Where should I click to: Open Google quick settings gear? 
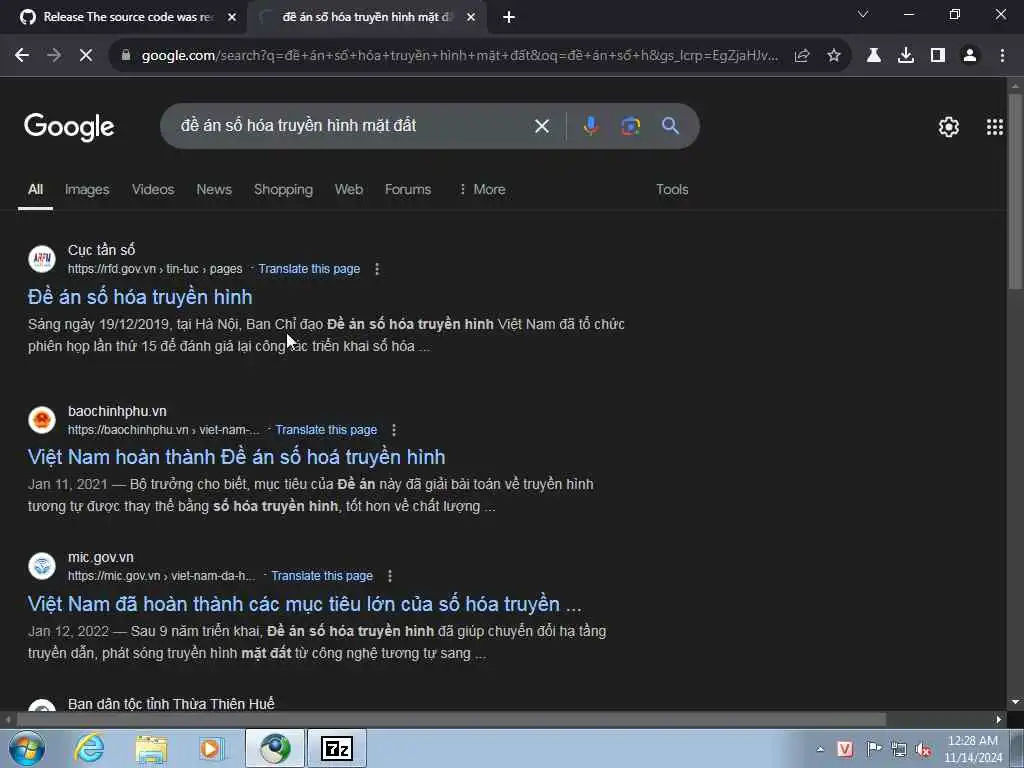pyautogui.click(x=949, y=127)
